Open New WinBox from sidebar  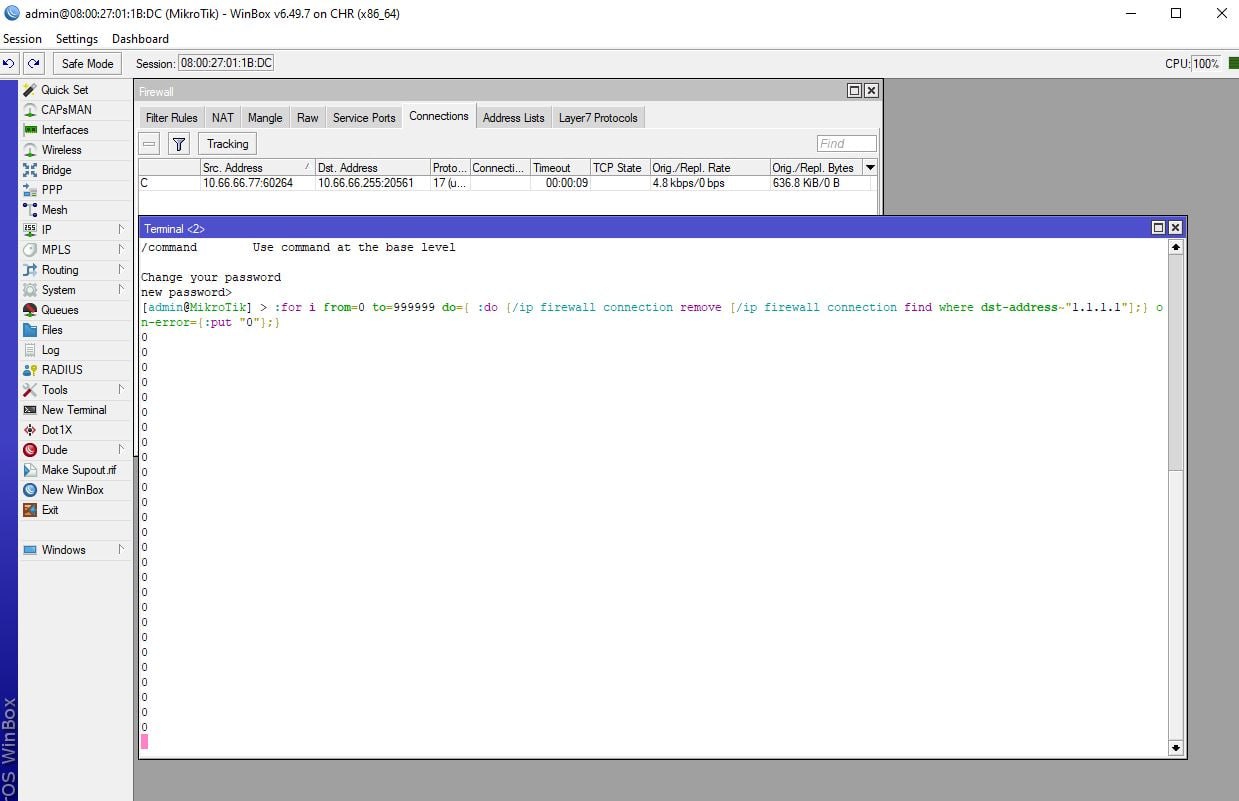pos(75,490)
